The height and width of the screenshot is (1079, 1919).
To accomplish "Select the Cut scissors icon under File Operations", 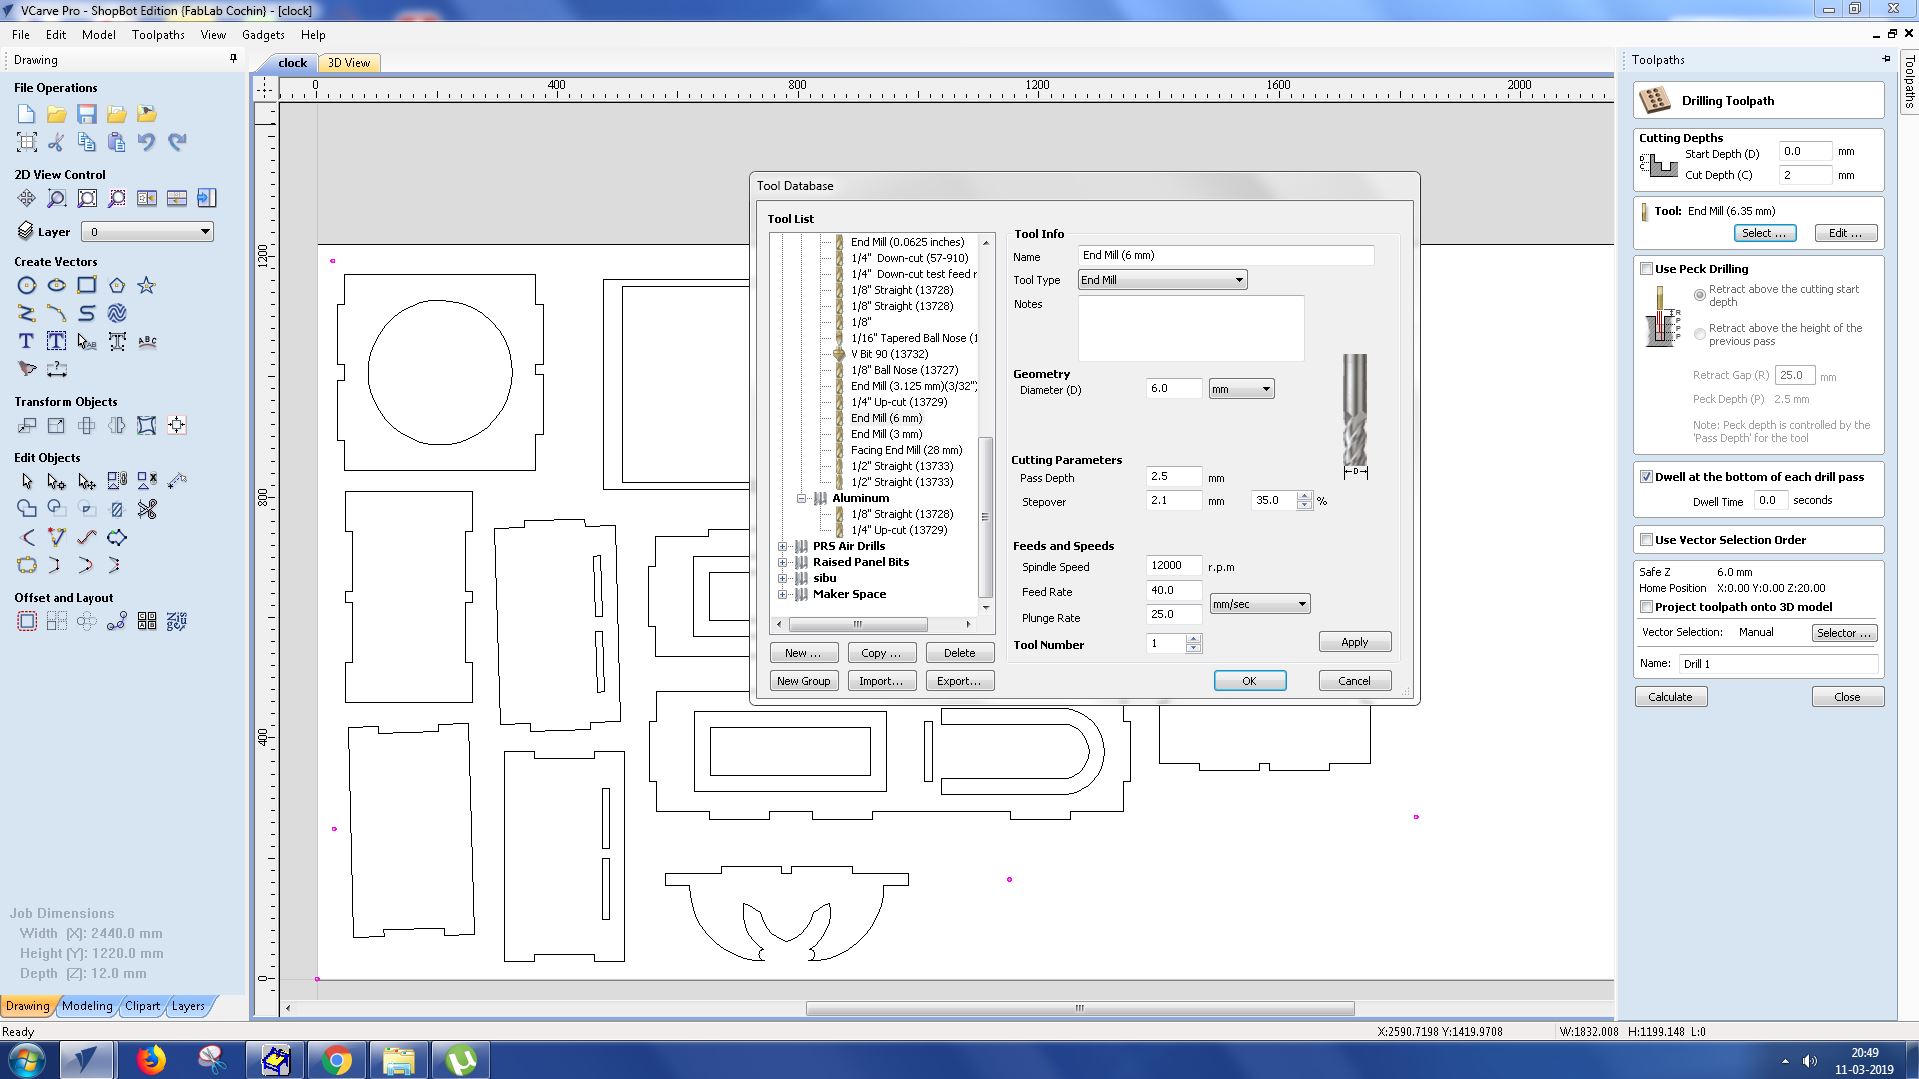I will 57,142.
